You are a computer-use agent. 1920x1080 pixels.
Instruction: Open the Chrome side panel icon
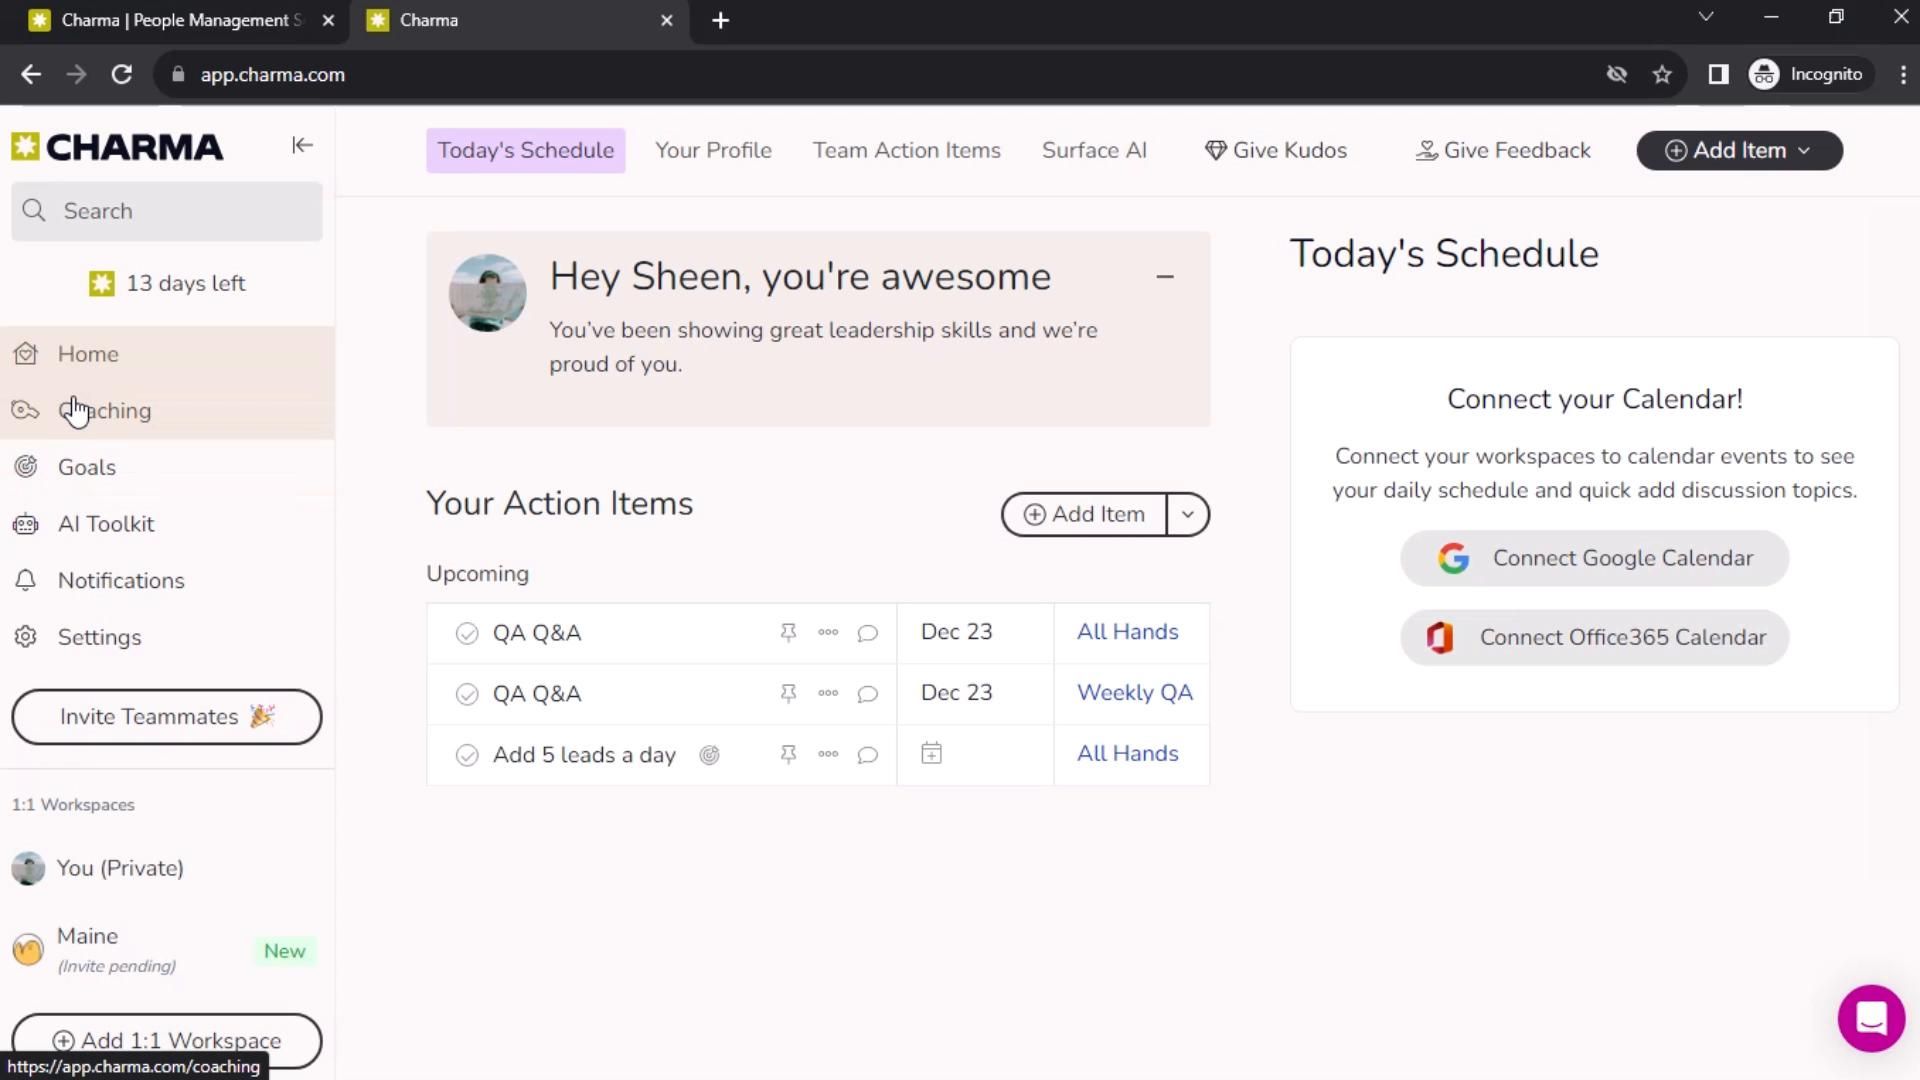pos(1718,75)
